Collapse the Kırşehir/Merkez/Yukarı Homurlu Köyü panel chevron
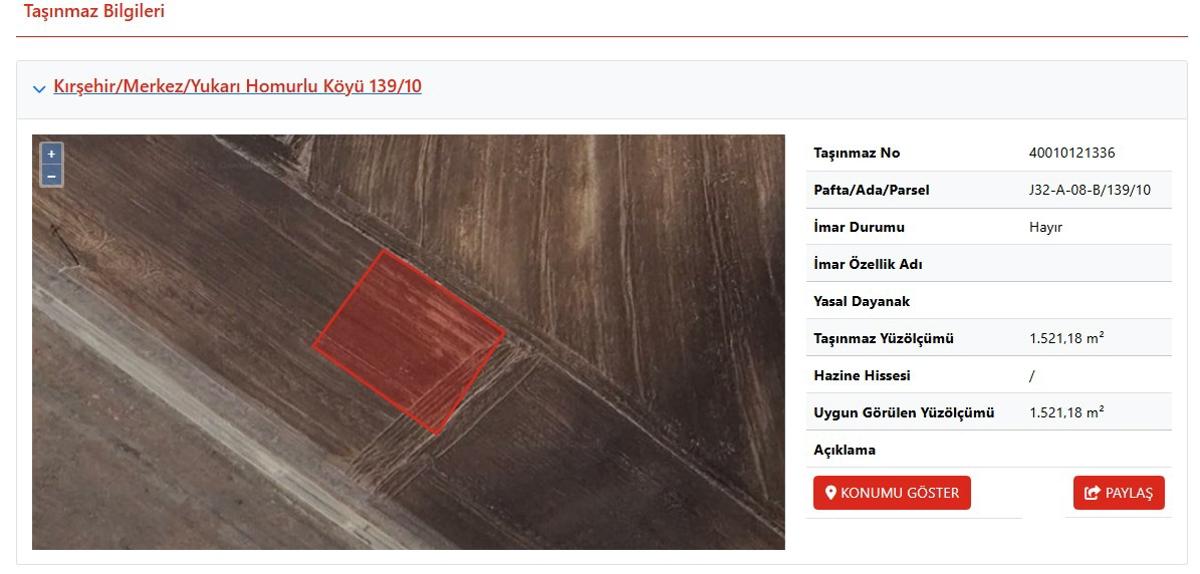This screenshot has height=574, width=1200. (x=39, y=88)
